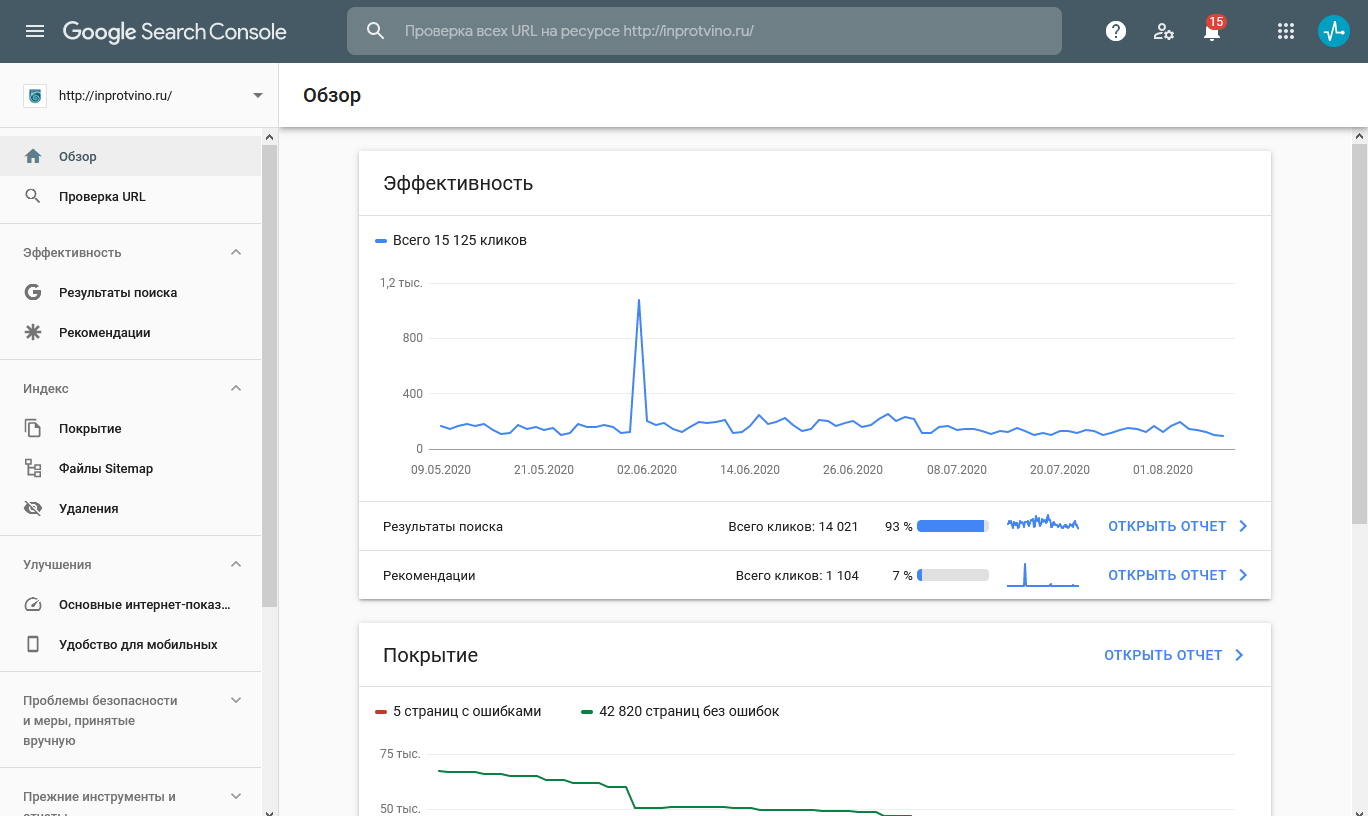Open the Покрытие card report link
The width and height of the screenshot is (1368, 816).
(1174, 655)
